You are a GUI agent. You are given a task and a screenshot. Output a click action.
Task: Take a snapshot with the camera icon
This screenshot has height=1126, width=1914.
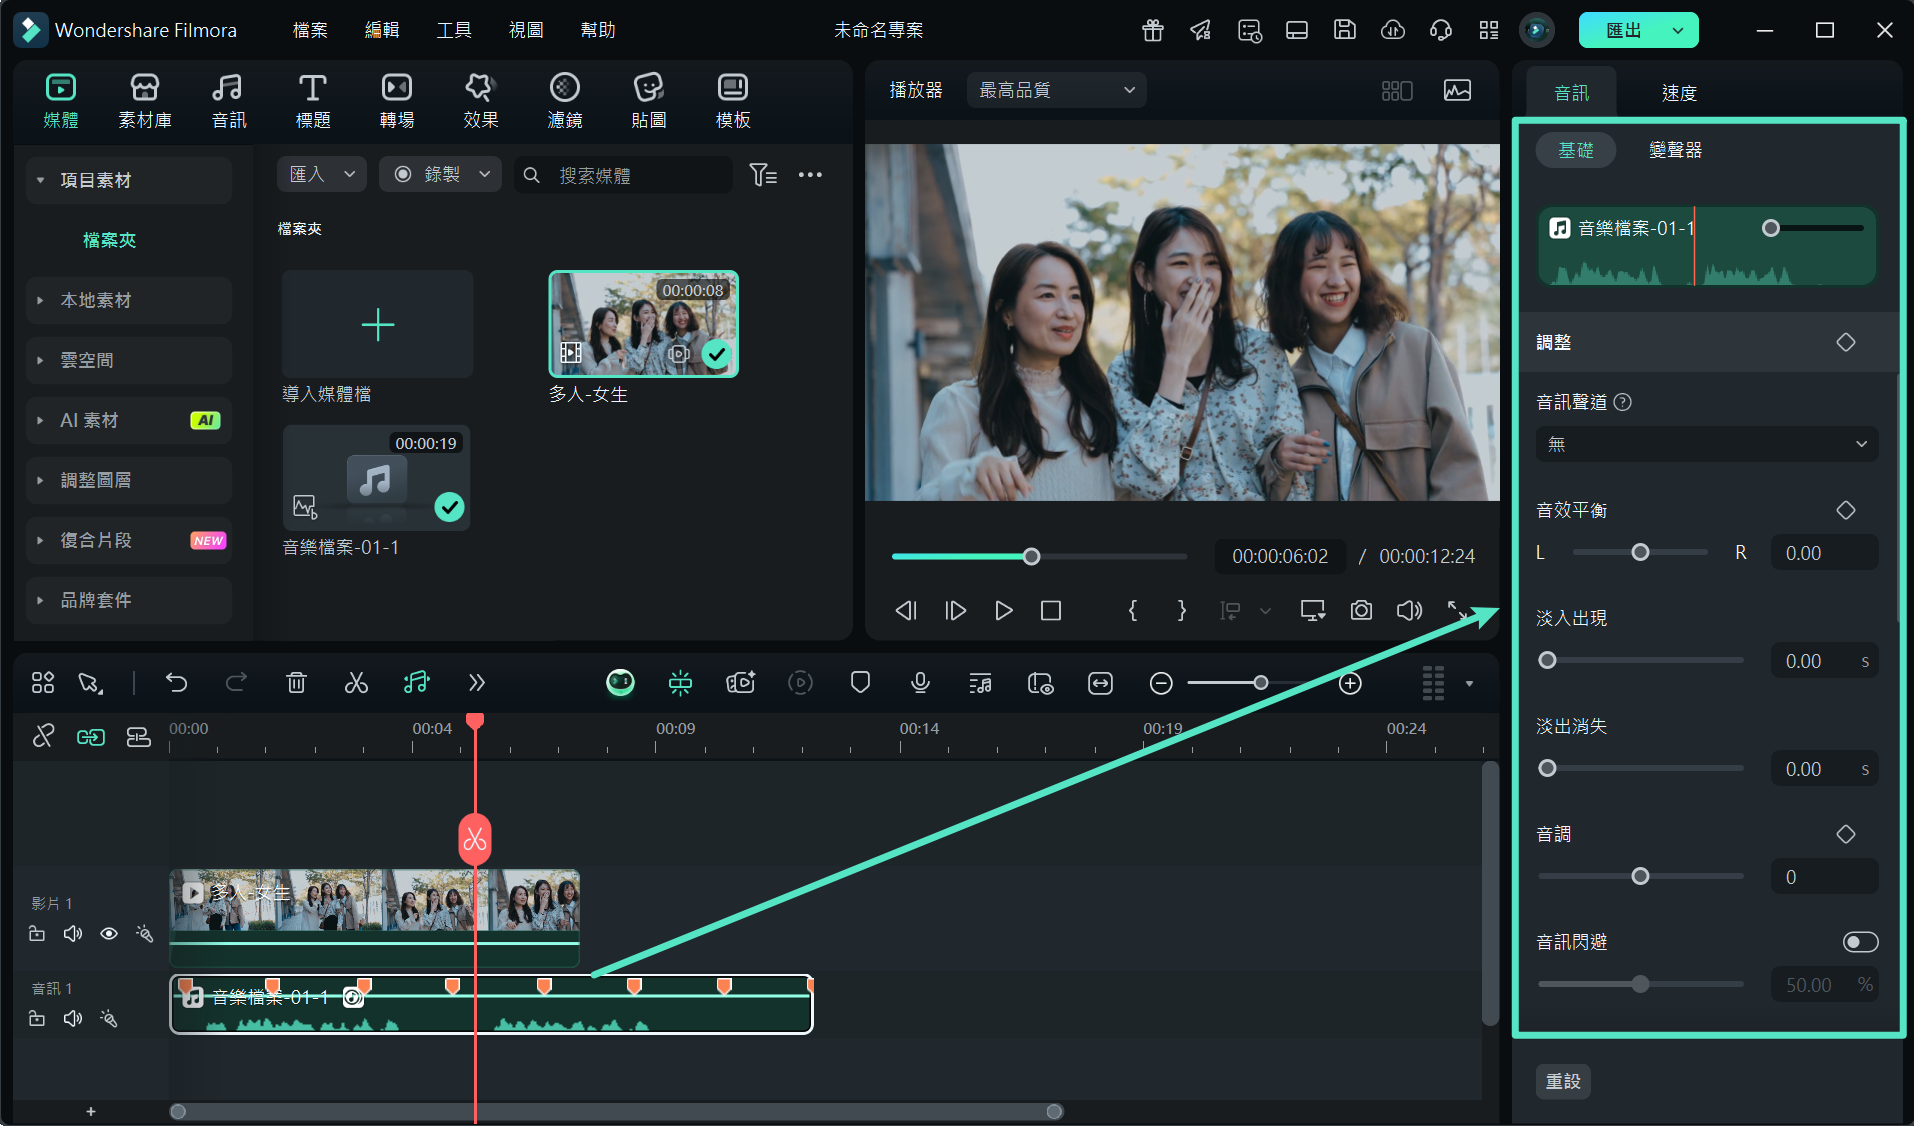[1361, 610]
